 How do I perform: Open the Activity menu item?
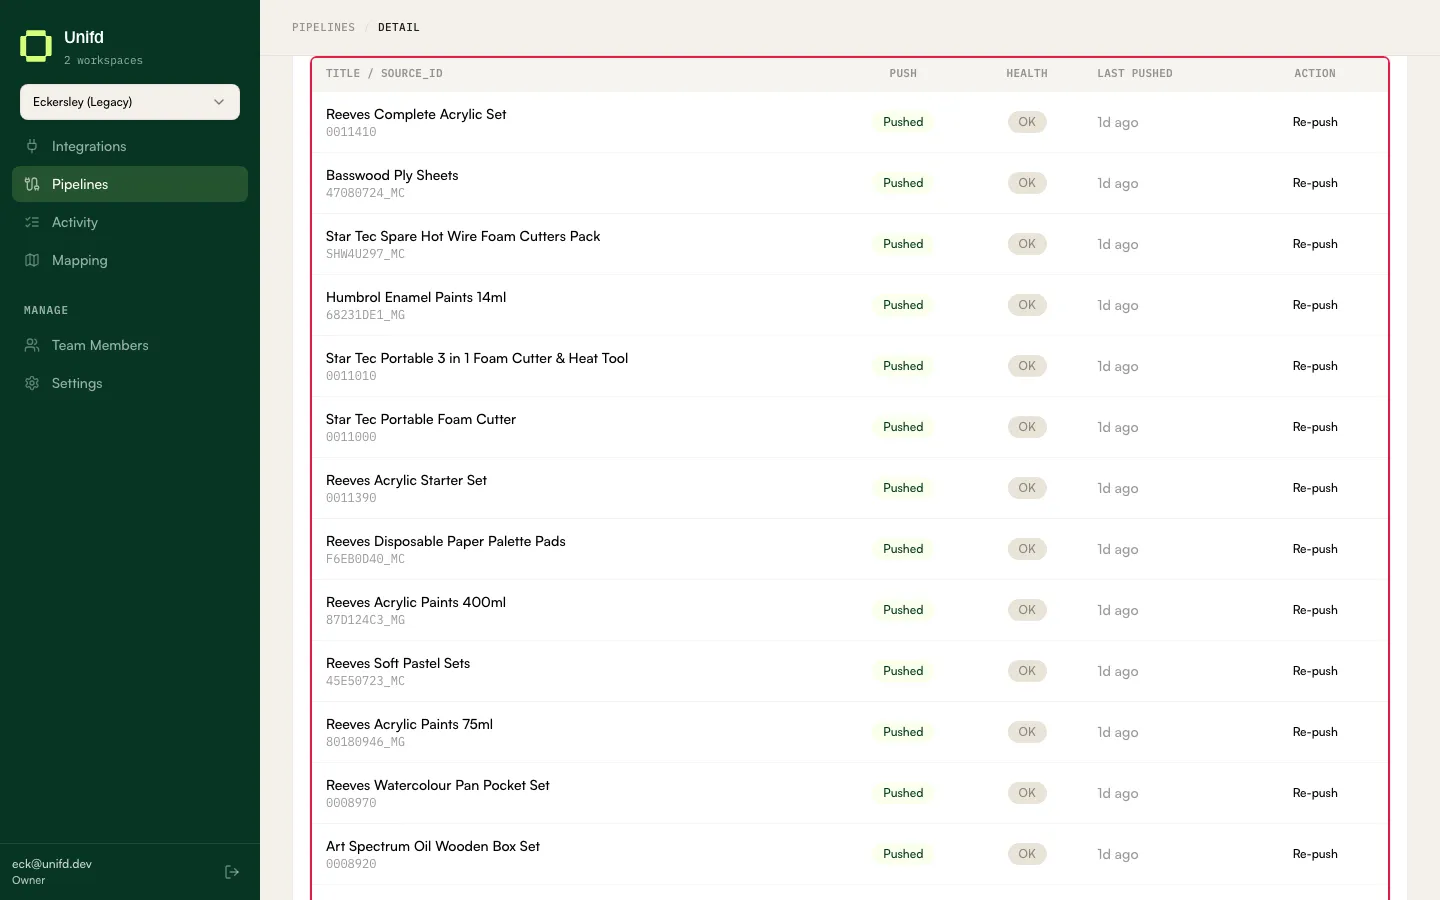(130, 222)
